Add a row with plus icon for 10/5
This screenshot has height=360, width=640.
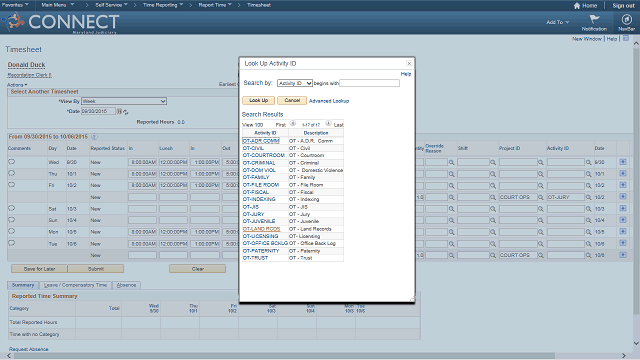(x=623, y=231)
